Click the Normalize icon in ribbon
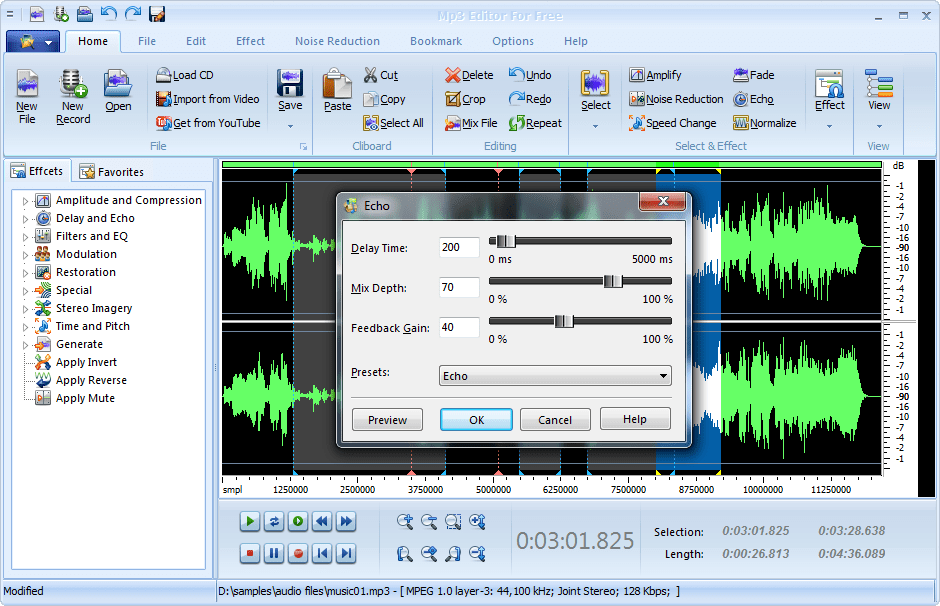Viewport: 940px width, 606px height. tap(741, 123)
